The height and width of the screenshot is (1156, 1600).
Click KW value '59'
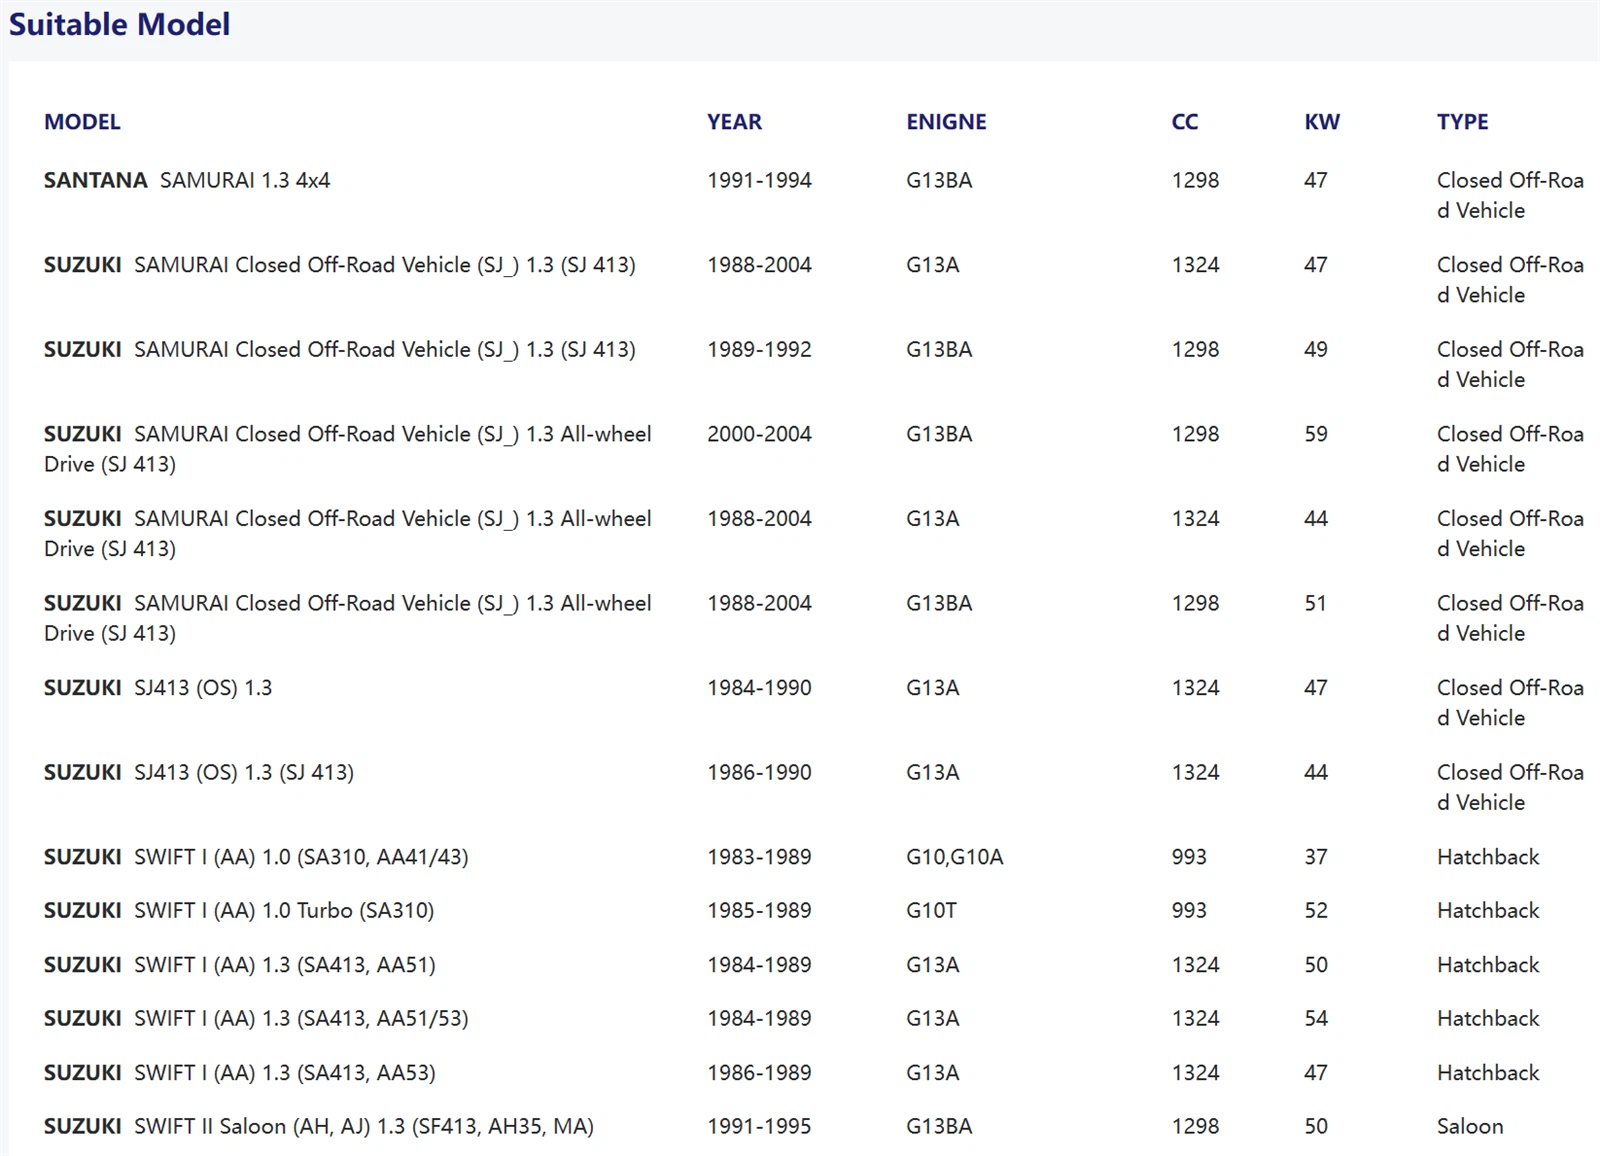pyautogui.click(x=1316, y=434)
